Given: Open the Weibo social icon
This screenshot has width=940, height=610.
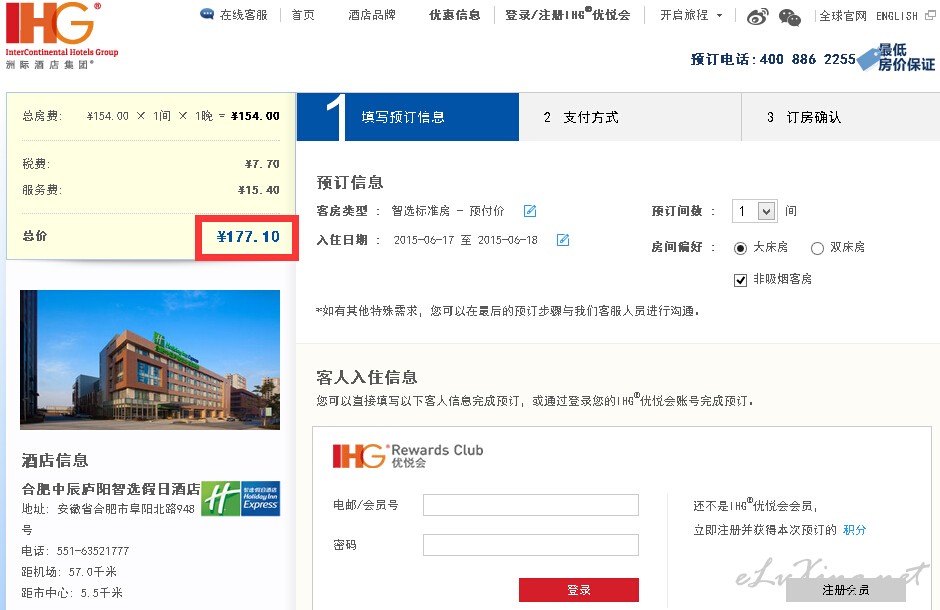Looking at the screenshot, I should point(757,17).
